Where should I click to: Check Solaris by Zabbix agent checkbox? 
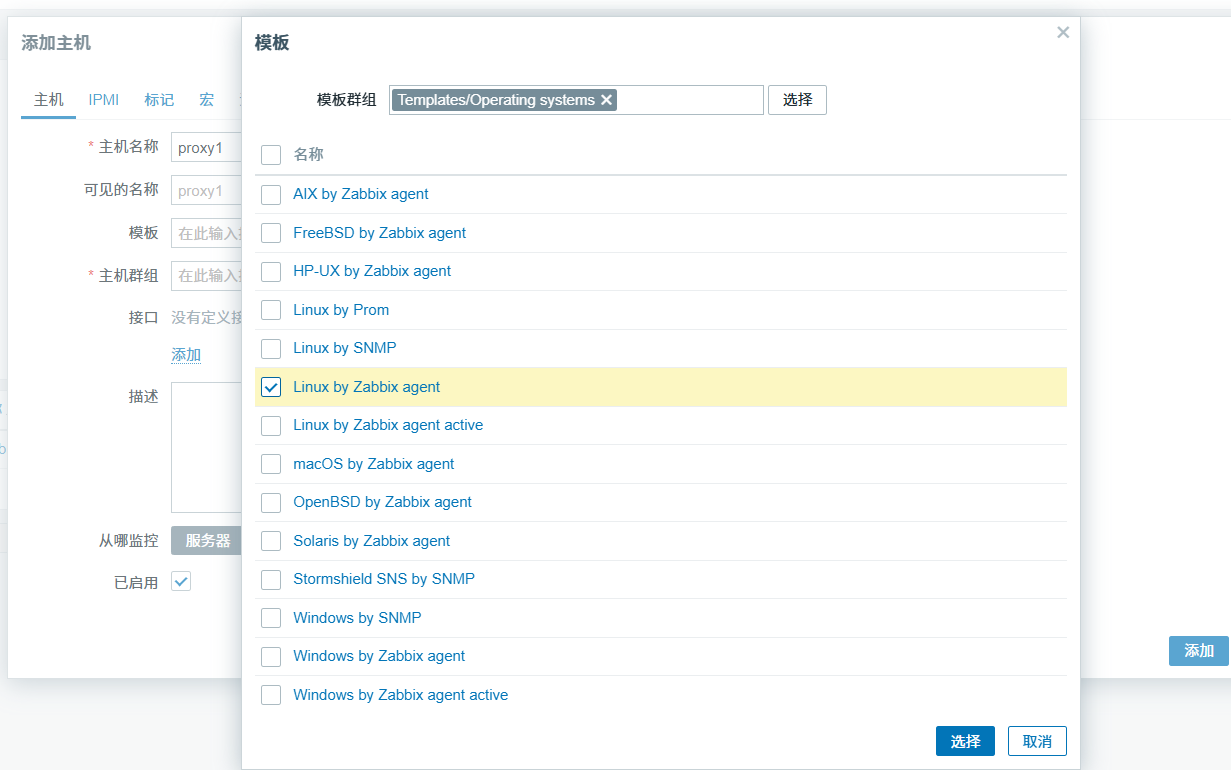[x=271, y=541]
